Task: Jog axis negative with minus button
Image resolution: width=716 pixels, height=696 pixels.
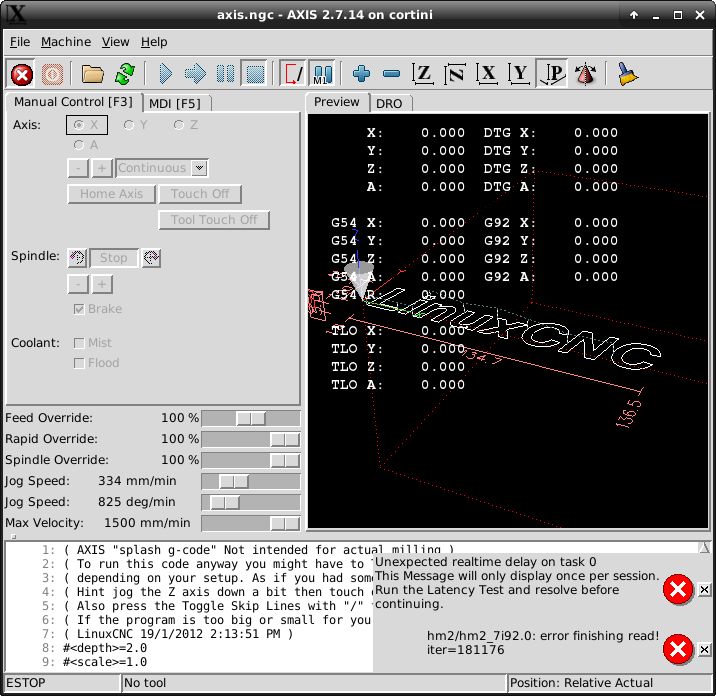Action: [x=78, y=168]
